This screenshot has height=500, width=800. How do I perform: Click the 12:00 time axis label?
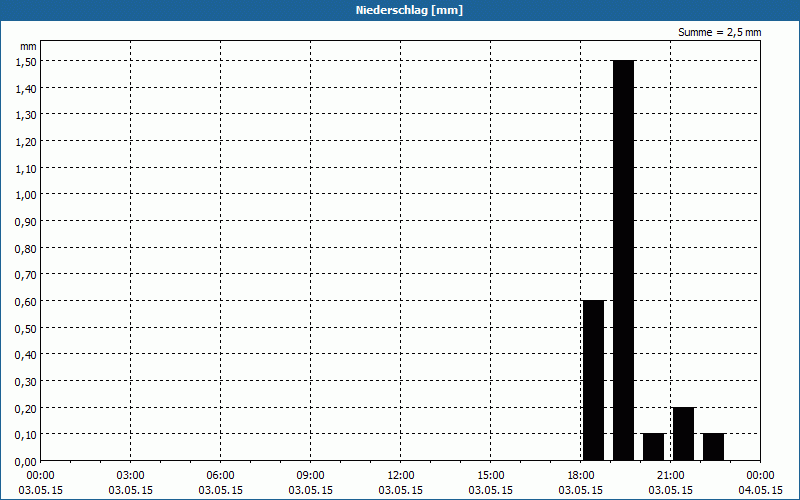point(401,476)
